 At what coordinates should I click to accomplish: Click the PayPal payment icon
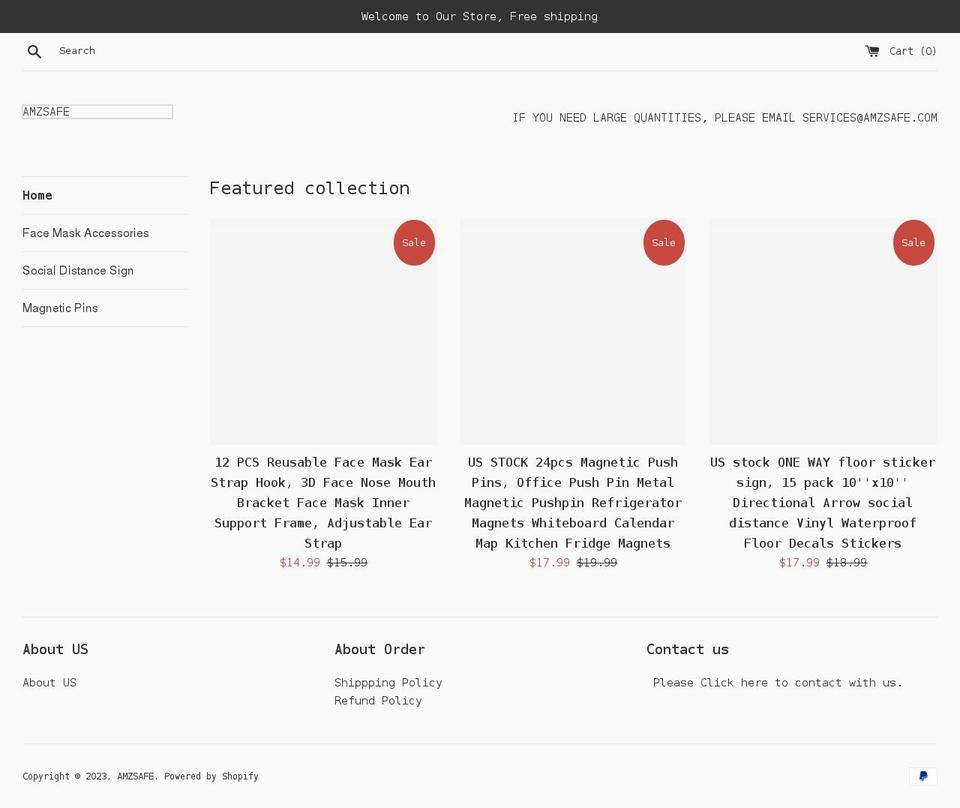(x=923, y=776)
